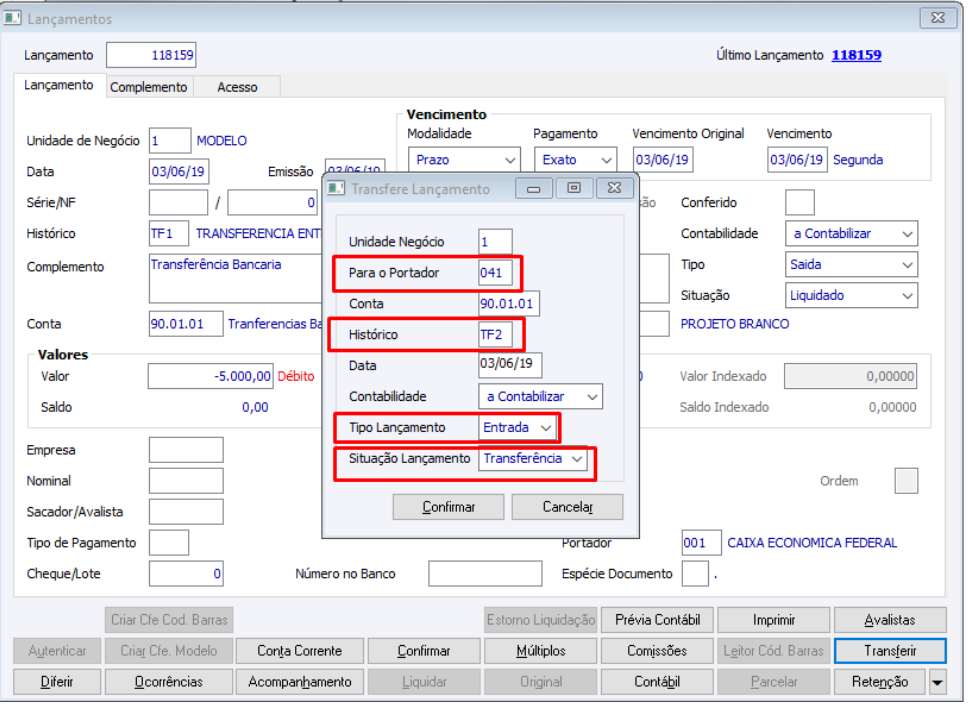Image resolution: width=968 pixels, height=704 pixels.
Task: Open the Situação dropdown showing Liquidado
Action: (851, 295)
